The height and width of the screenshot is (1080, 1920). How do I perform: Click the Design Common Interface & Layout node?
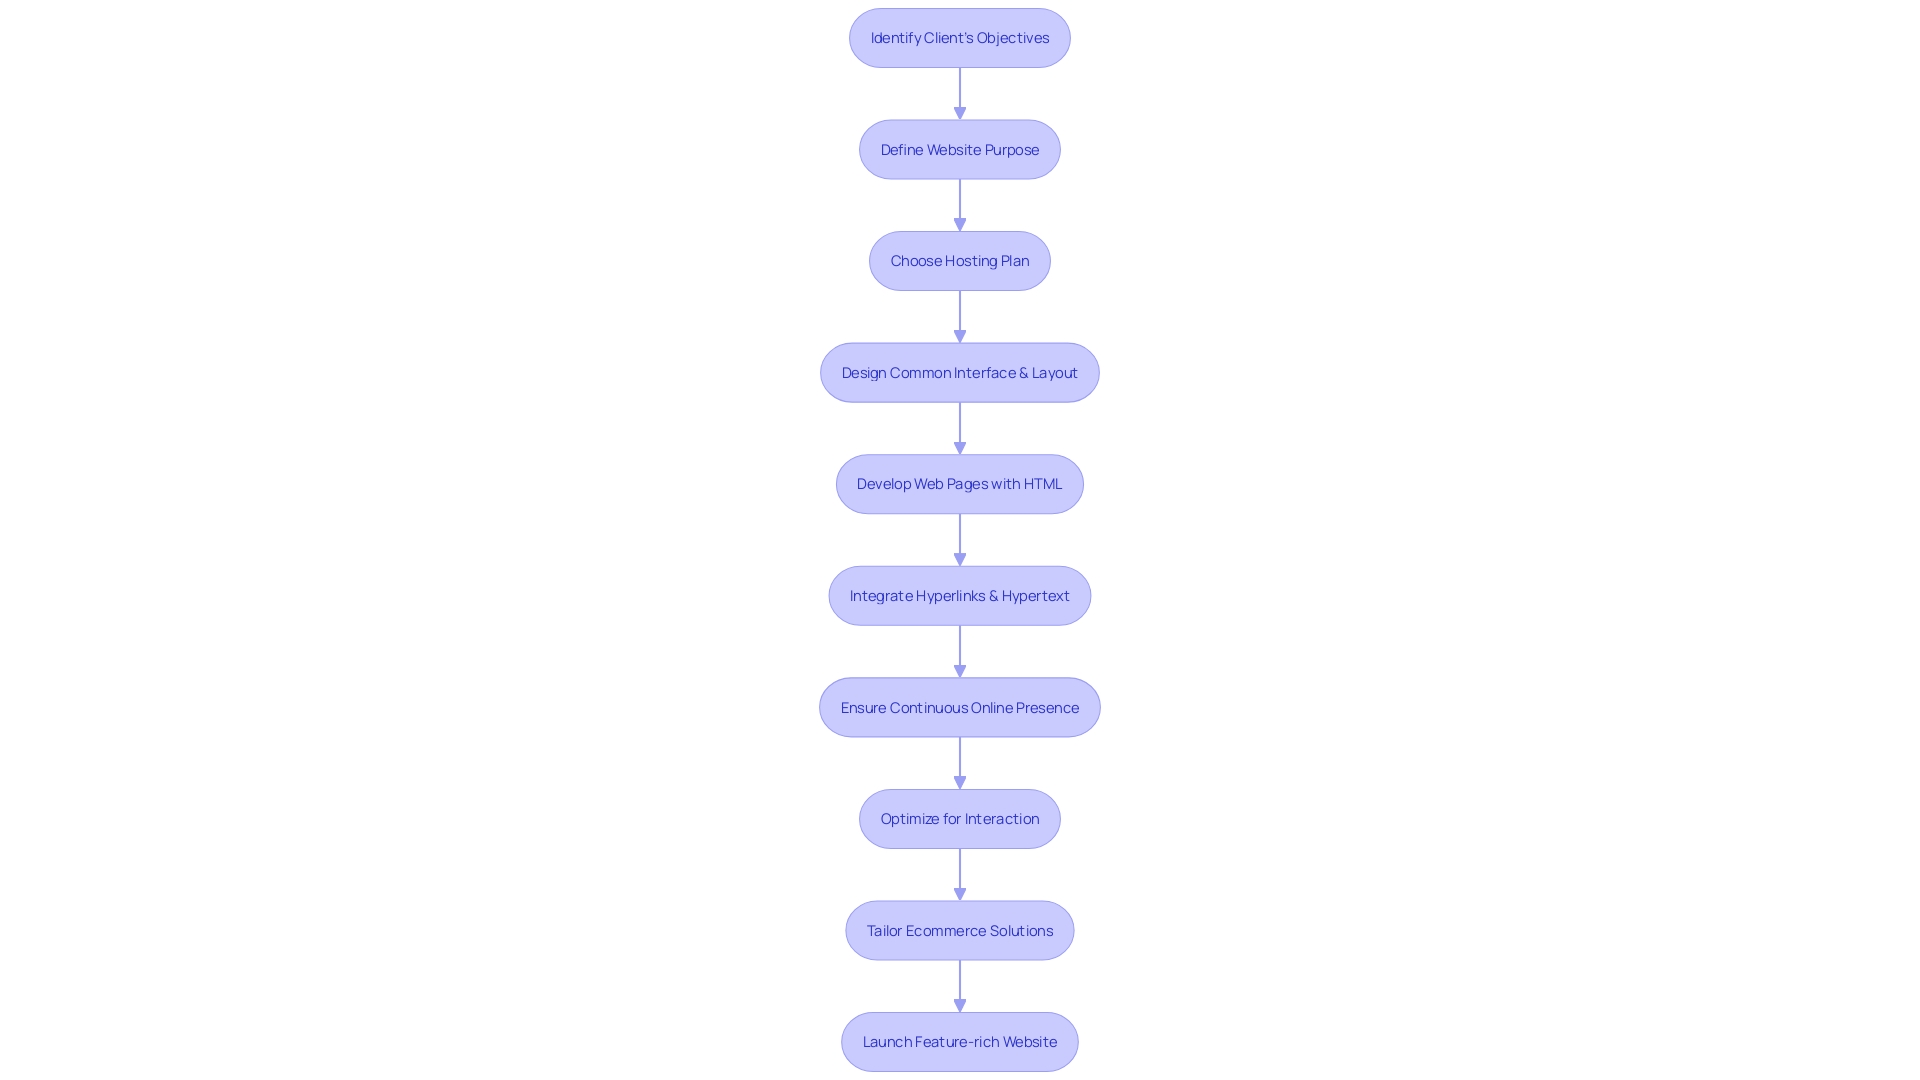[x=960, y=372]
